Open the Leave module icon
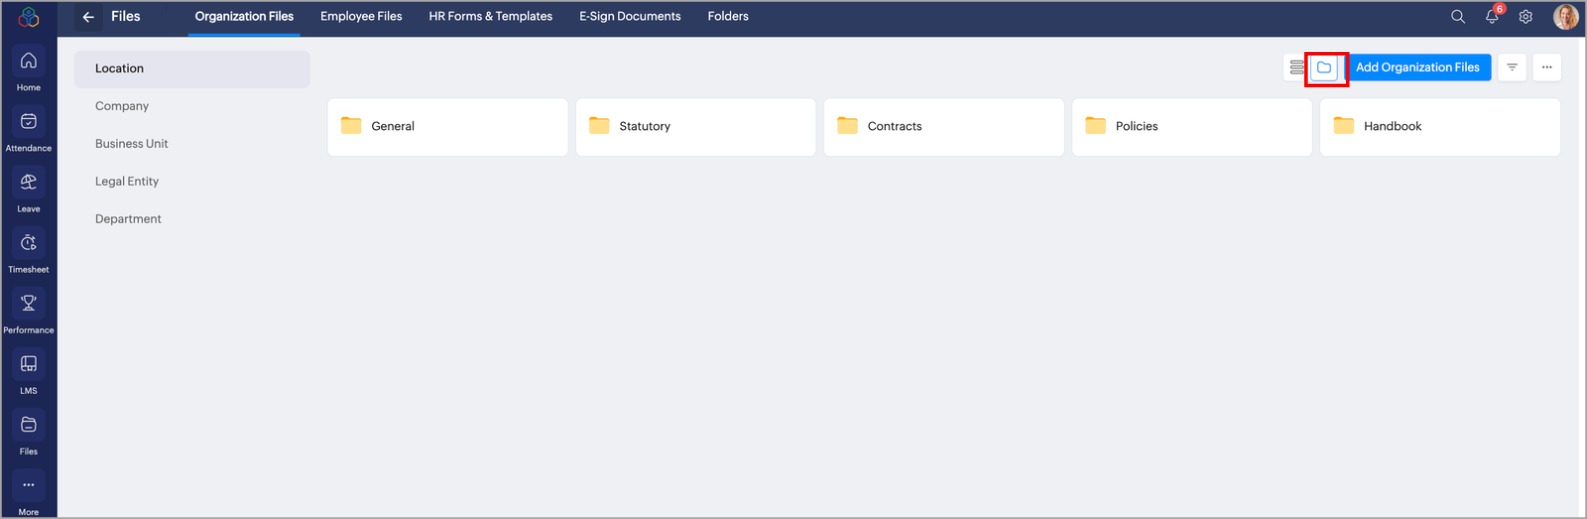Image resolution: width=1587 pixels, height=519 pixels. point(28,182)
